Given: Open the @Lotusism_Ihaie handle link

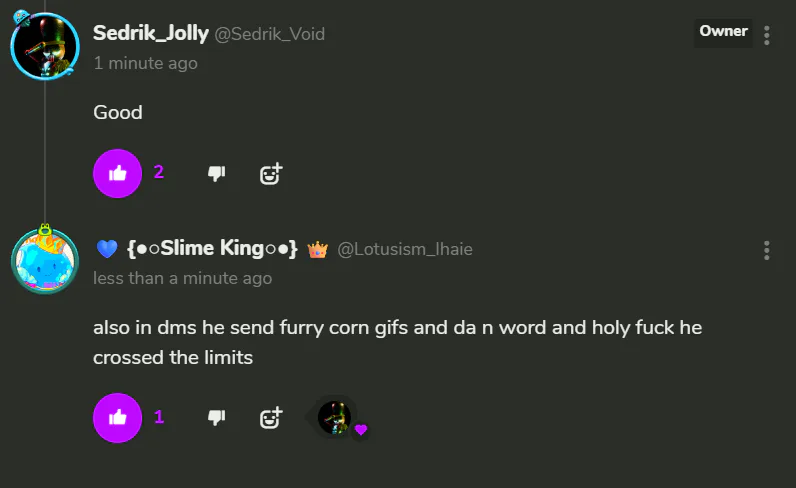Looking at the screenshot, I should [x=405, y=249].
